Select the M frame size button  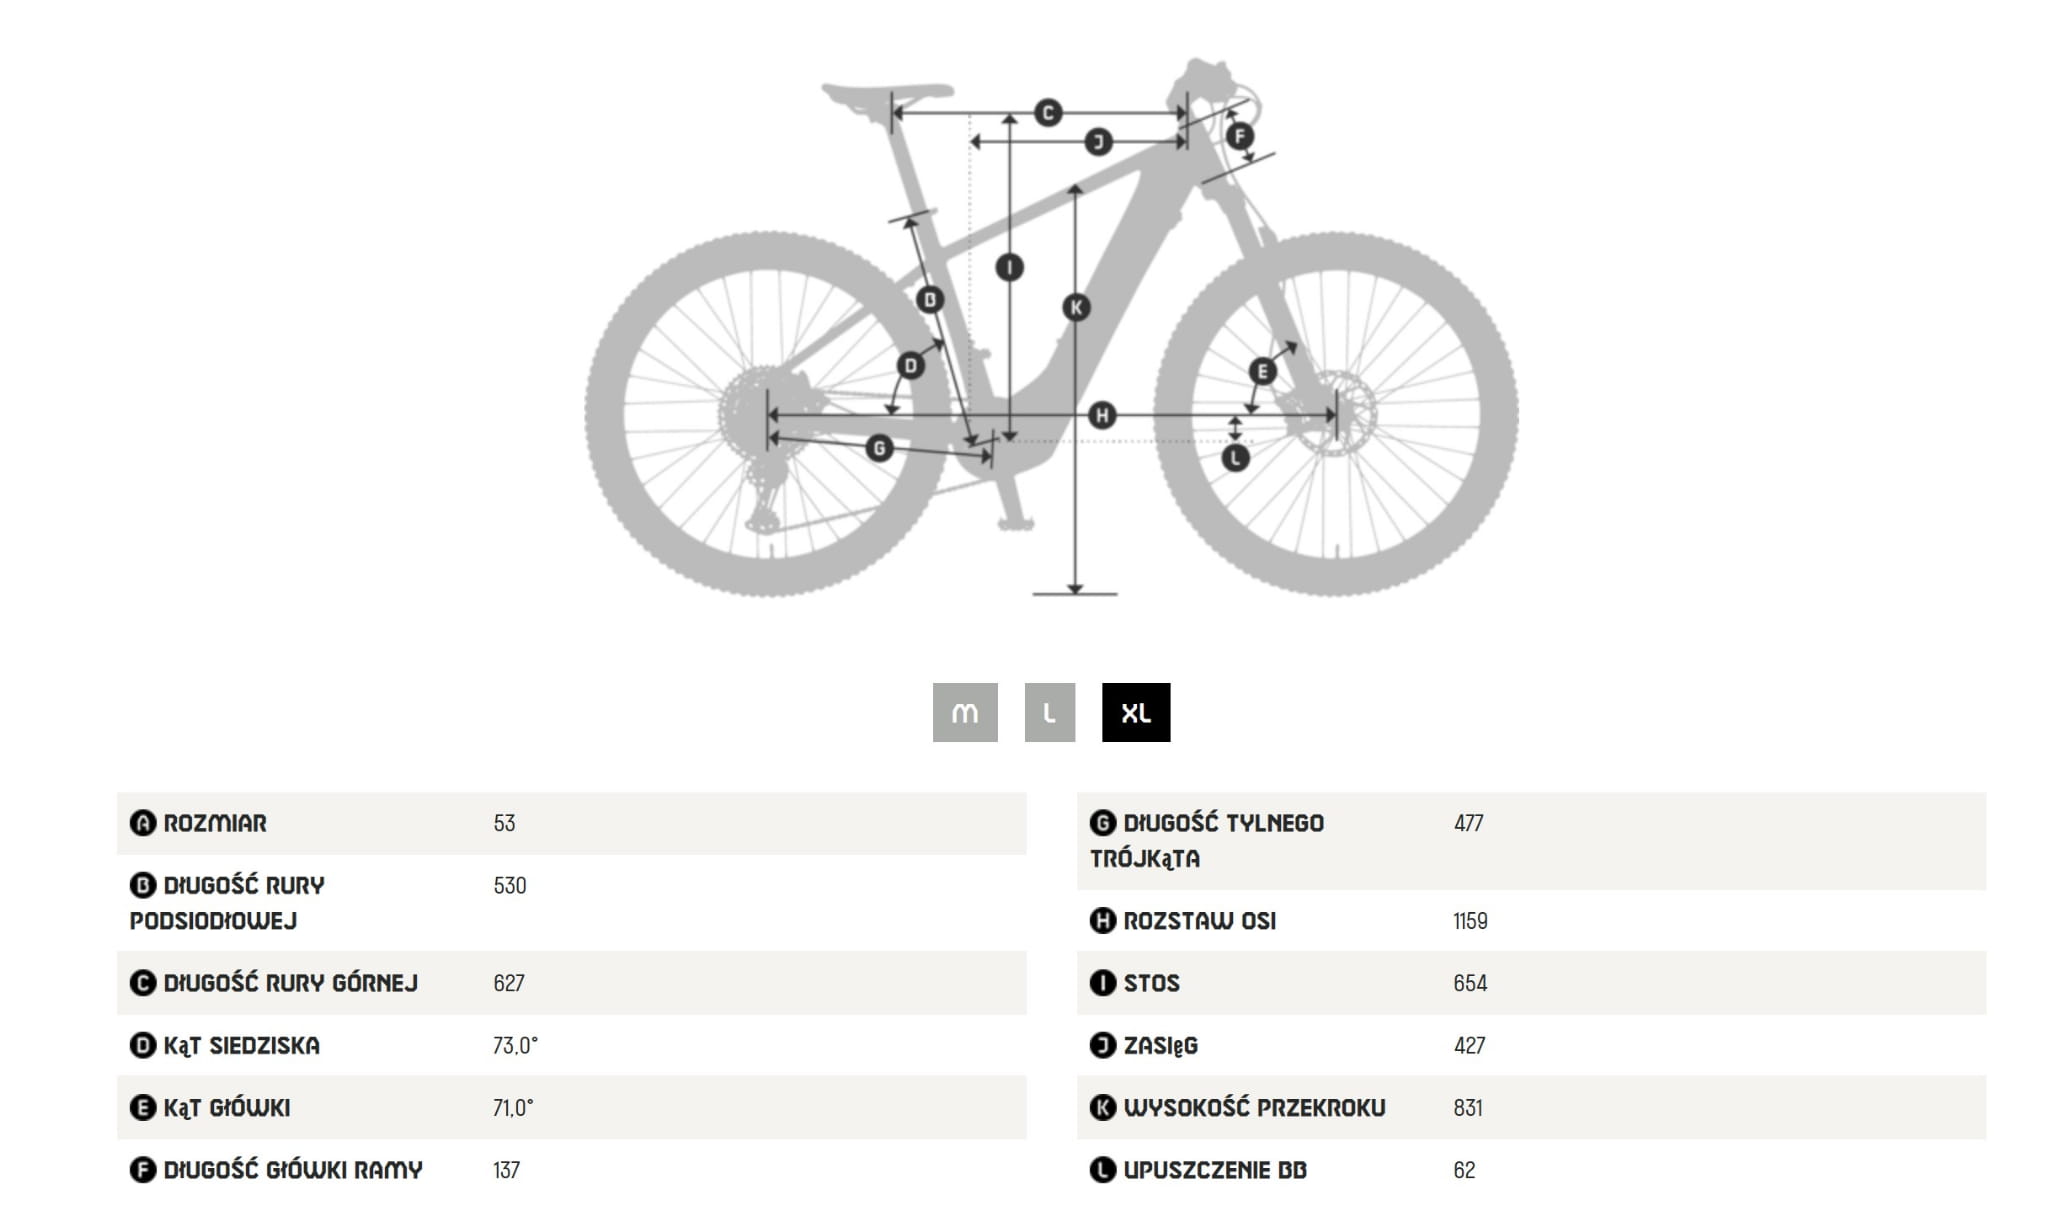click(965, 712)
